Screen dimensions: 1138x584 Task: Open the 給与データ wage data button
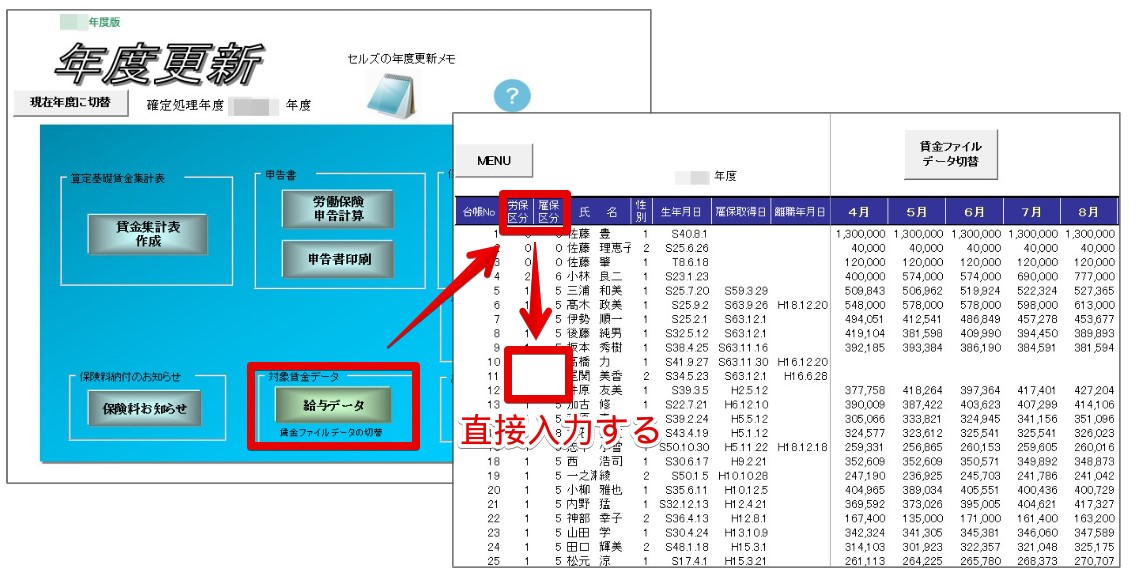tap(333, 405)
